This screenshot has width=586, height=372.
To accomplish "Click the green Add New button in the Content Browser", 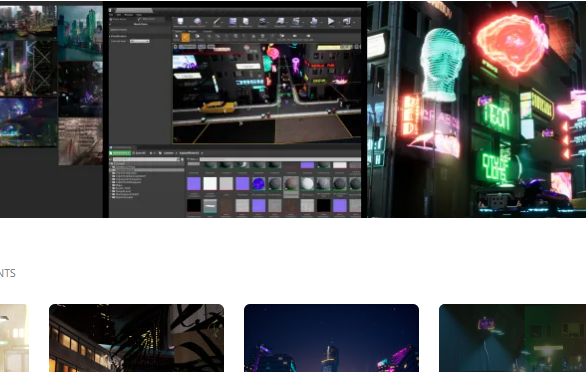I will click(120, 153).
